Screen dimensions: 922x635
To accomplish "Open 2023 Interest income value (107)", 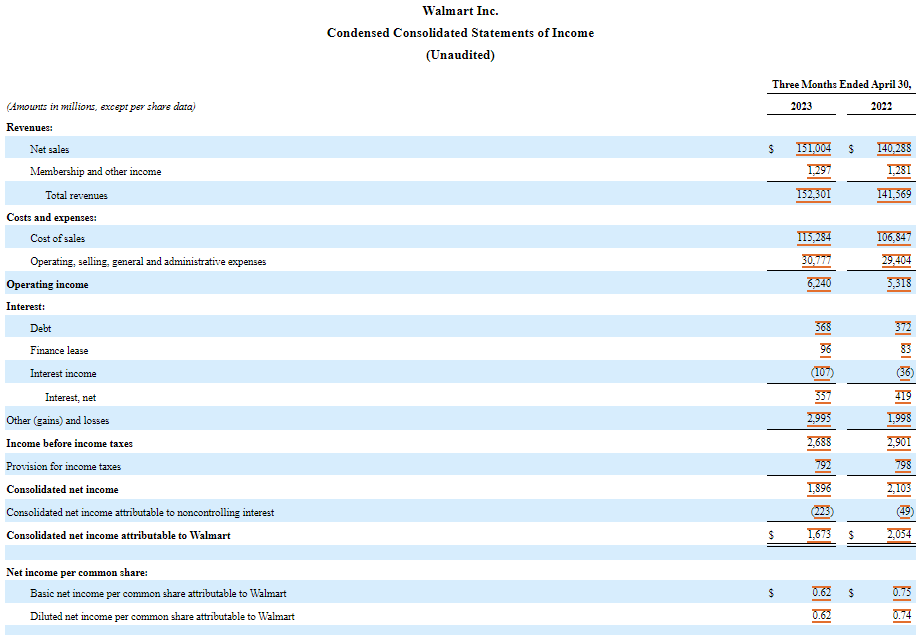I will tap(822, 373).
